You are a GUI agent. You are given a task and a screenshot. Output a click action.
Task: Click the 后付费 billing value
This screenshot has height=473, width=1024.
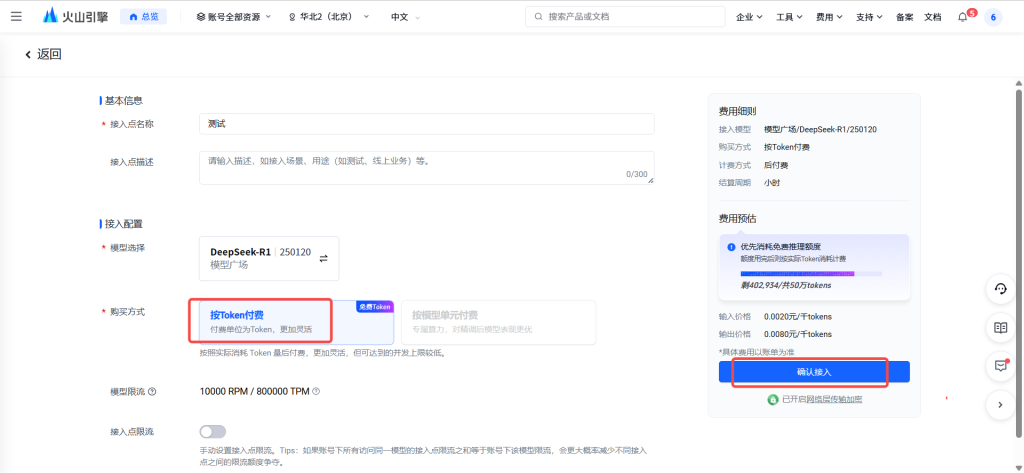pyautogui.click(x=776, y=165)
